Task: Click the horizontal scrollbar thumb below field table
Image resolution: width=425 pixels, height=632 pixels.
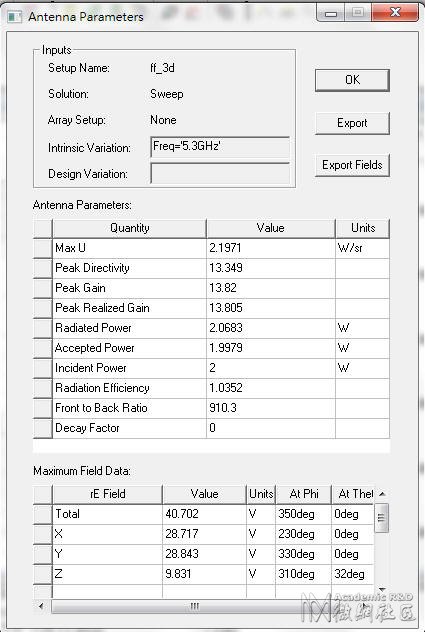Action: [194, 606]
